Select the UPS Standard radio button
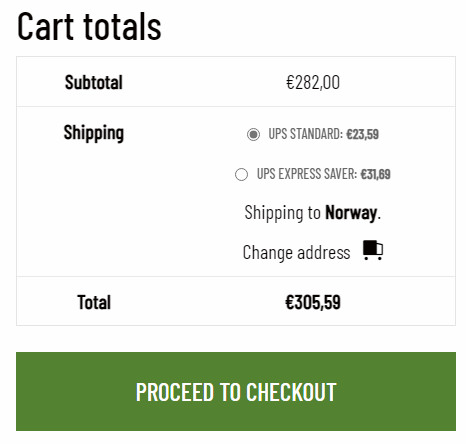The width and height of the screenshot is (466, 444). coord(253,135)
